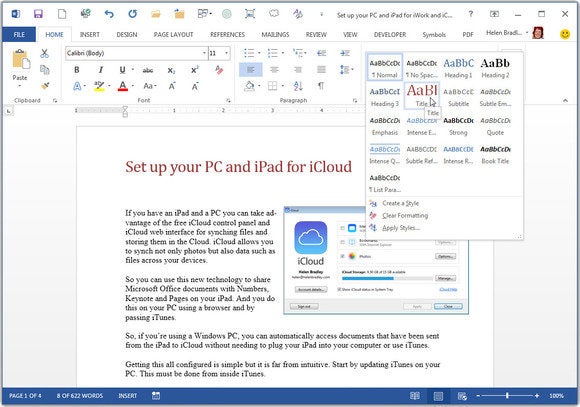
Task: Click the Clear All Formatting eraser icon
Action: 219,70
